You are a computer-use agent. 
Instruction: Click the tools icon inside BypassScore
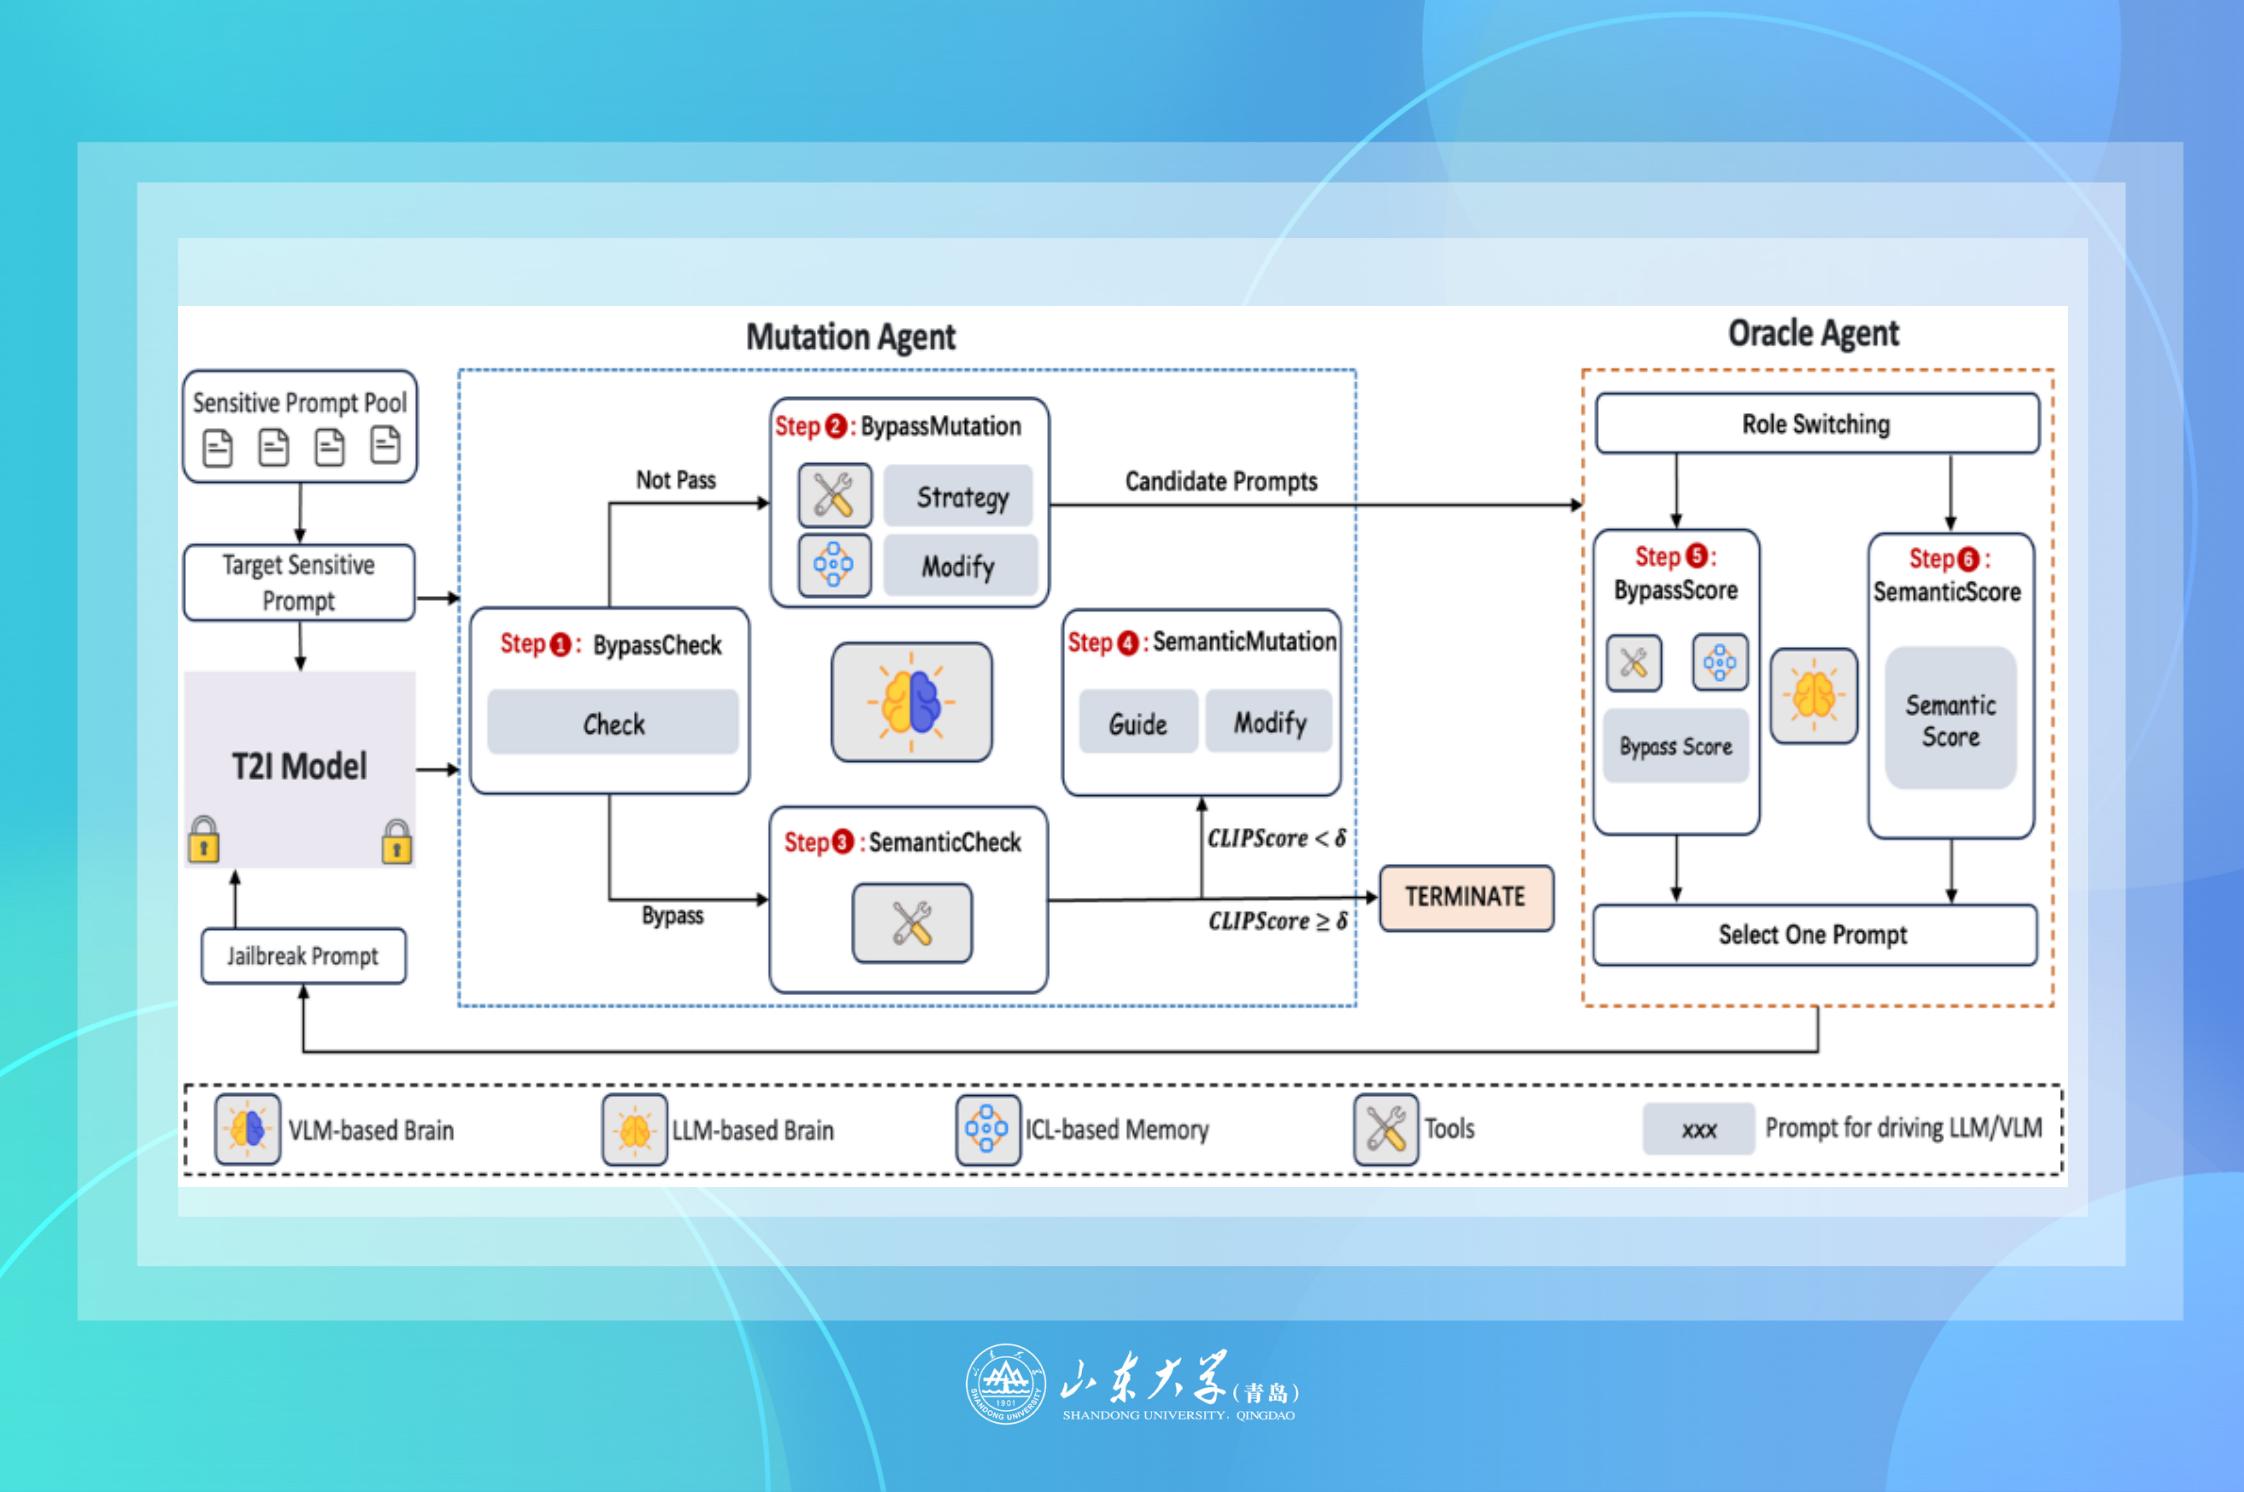pos(1634,662)
